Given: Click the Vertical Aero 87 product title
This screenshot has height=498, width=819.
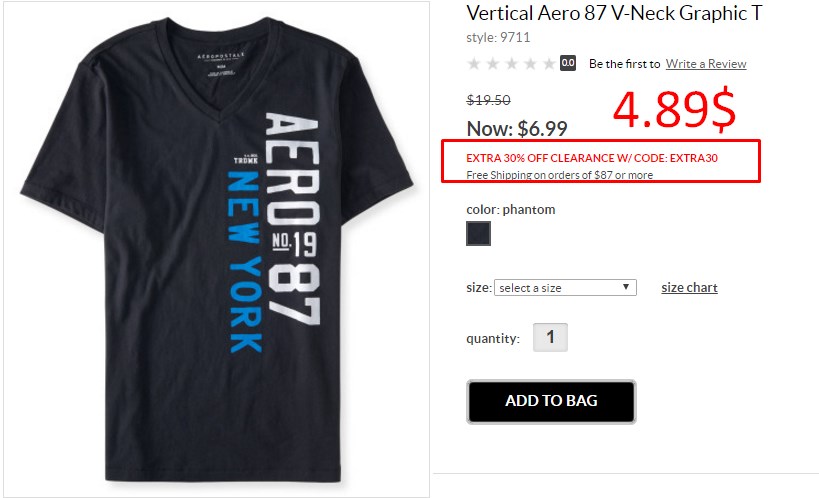Looking at the screenshot, I should [614, 13].
